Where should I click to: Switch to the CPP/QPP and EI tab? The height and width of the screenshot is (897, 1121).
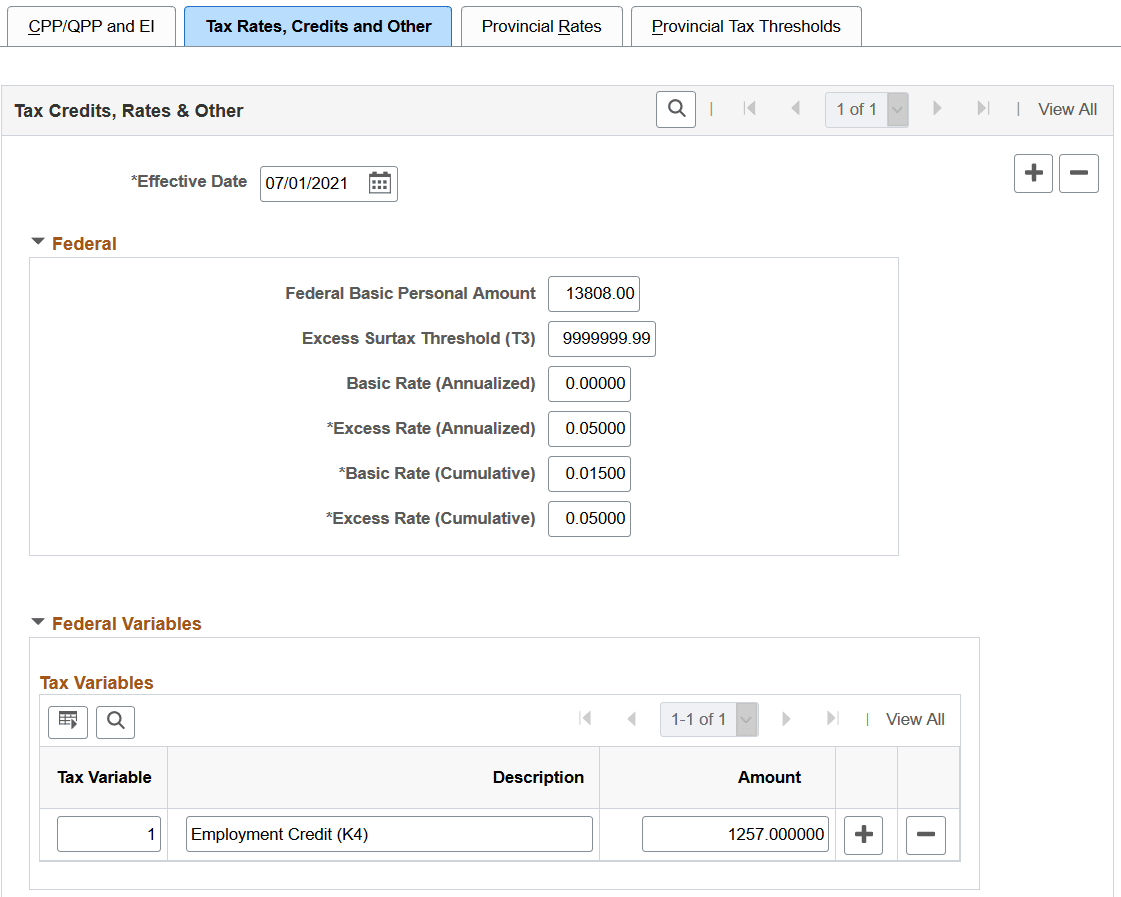click(x=91, y=26)
